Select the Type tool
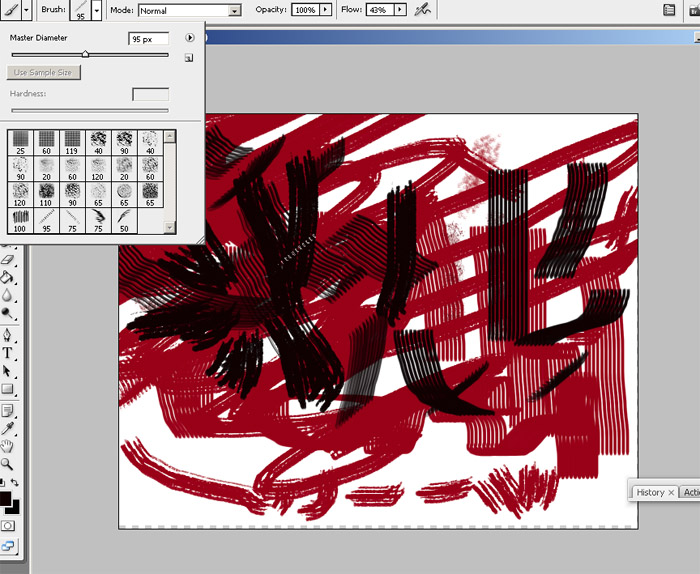This screenshot has height=574, width=700. click(7, 353)
